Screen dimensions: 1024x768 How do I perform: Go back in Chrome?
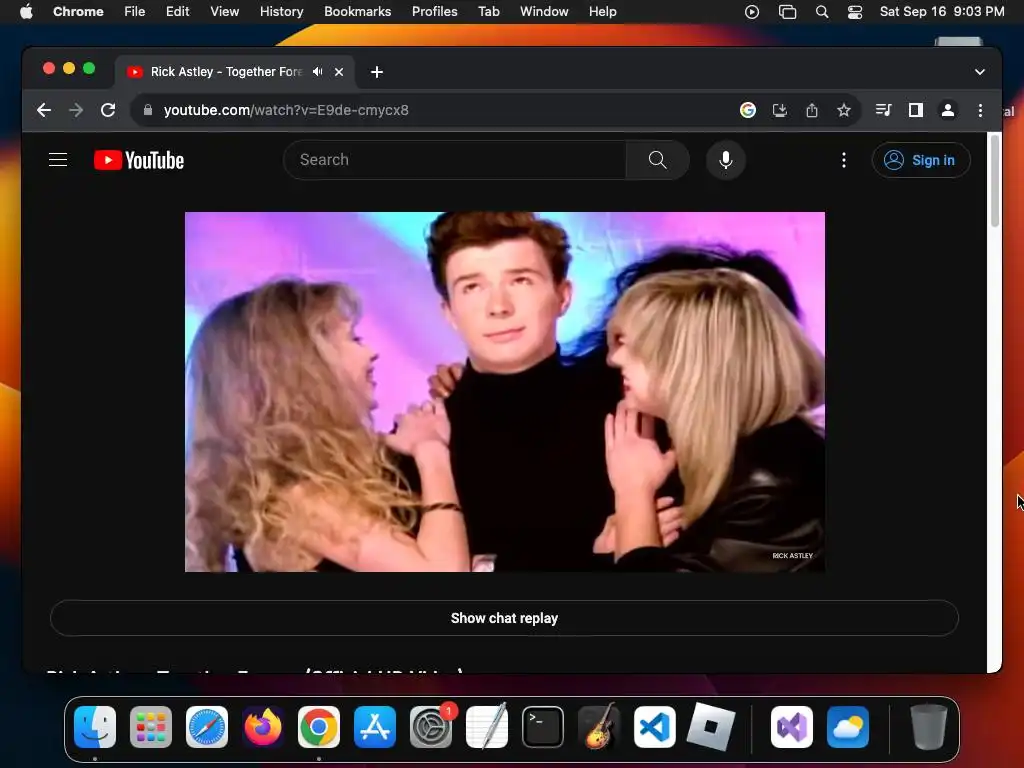44,110
